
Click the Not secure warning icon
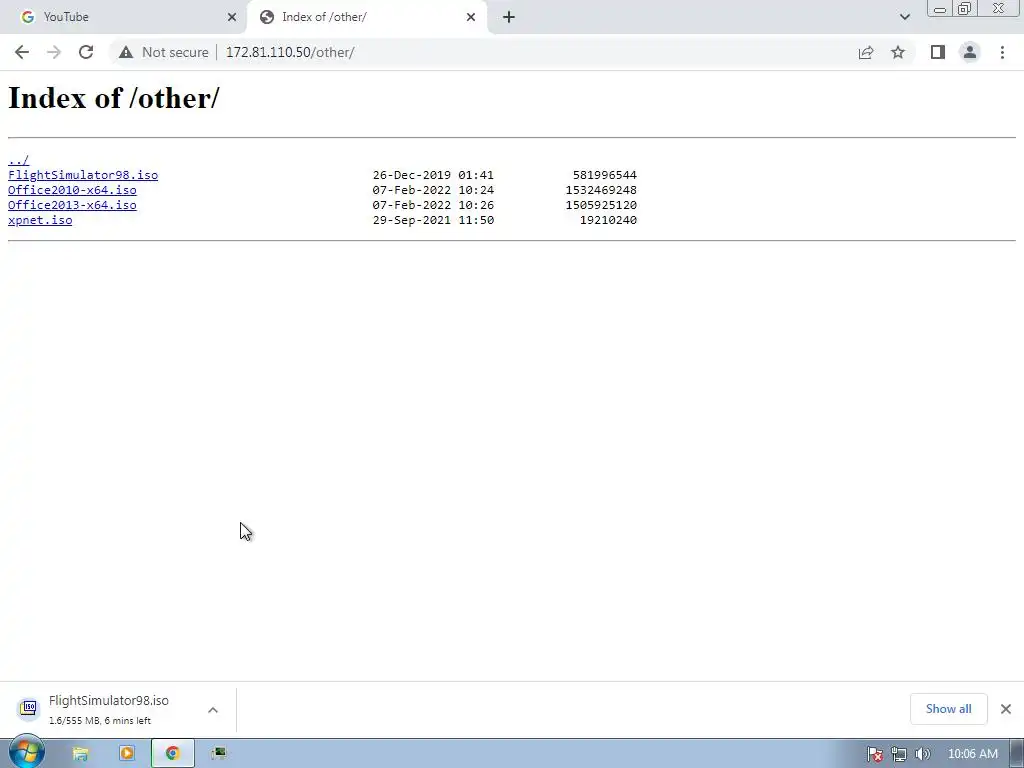pyautogui.click(x=126, y=52)
